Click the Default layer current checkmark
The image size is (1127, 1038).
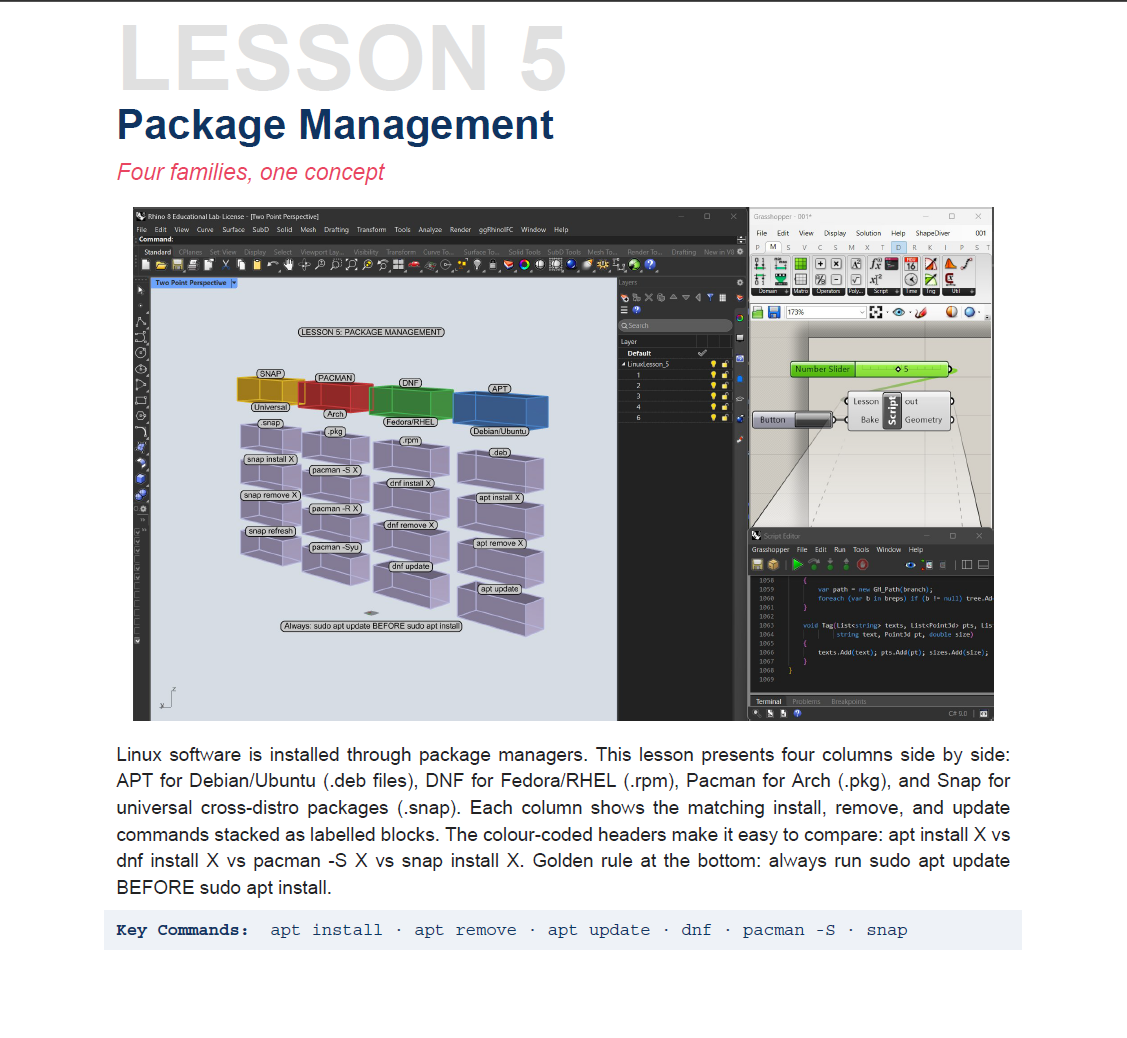(702, 353)
